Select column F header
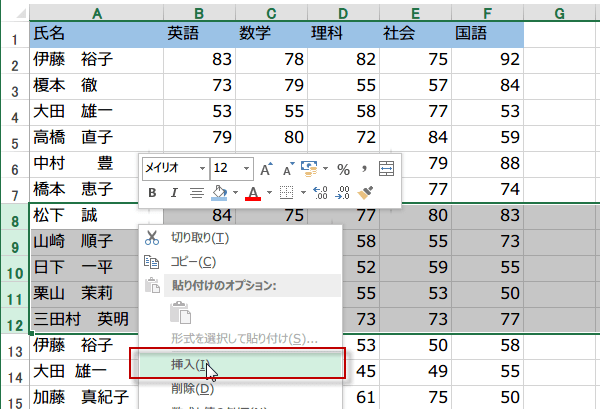 coord(487,14)
